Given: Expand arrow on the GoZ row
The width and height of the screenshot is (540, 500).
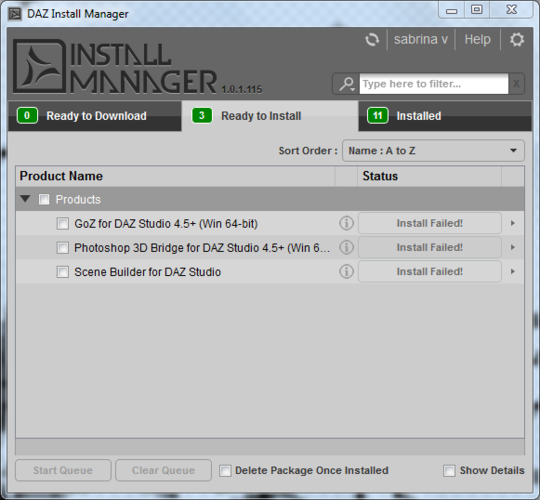Looking at the screenshot, I should click(x=513, y=223).
